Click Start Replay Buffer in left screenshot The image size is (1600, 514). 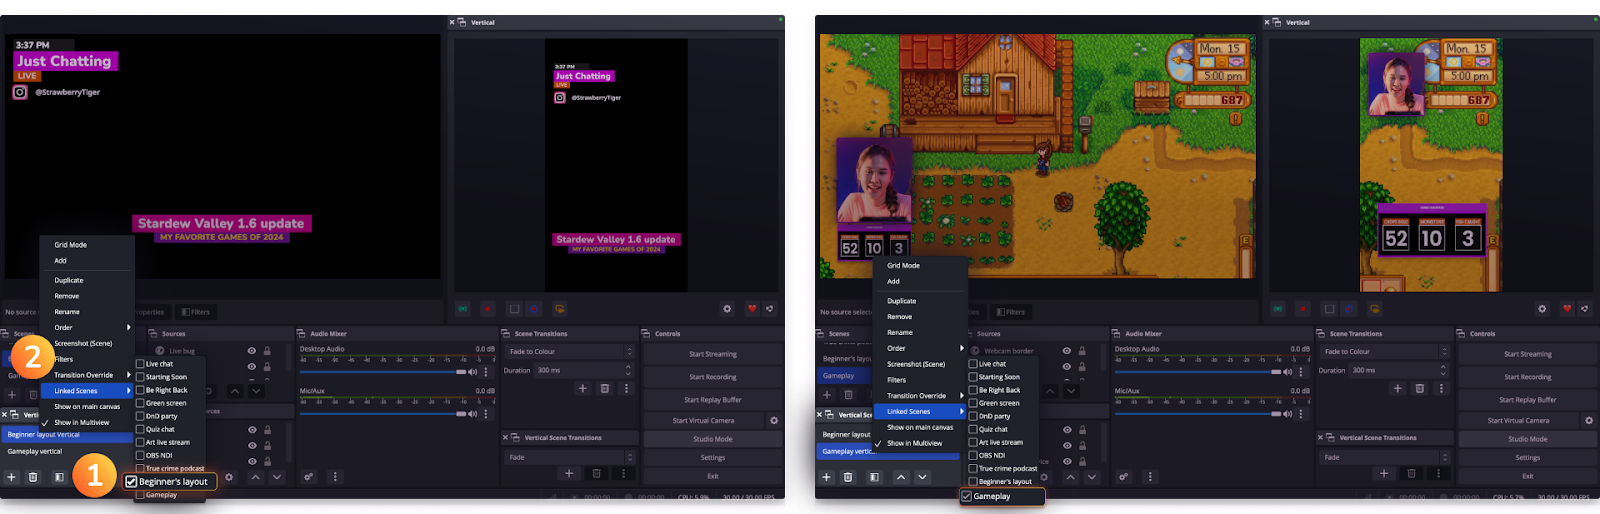coord(712,400)
